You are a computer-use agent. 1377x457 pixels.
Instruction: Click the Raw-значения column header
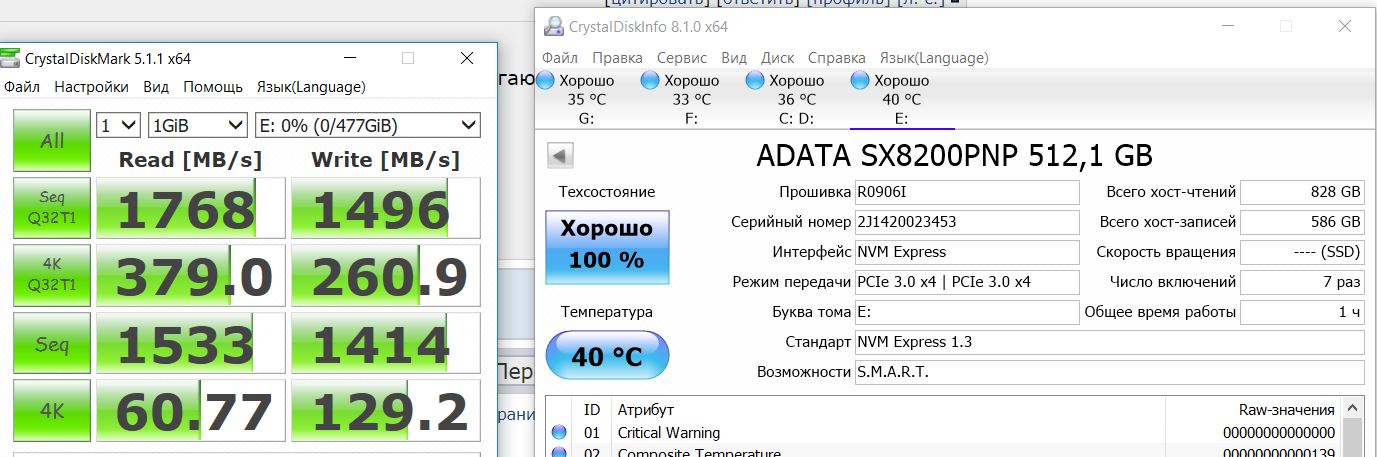[x=1287, y=410]
